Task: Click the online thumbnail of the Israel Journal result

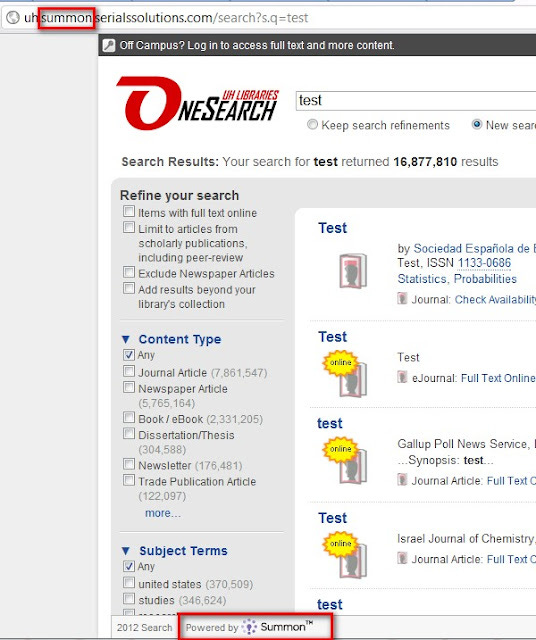Action: point(345,555)
